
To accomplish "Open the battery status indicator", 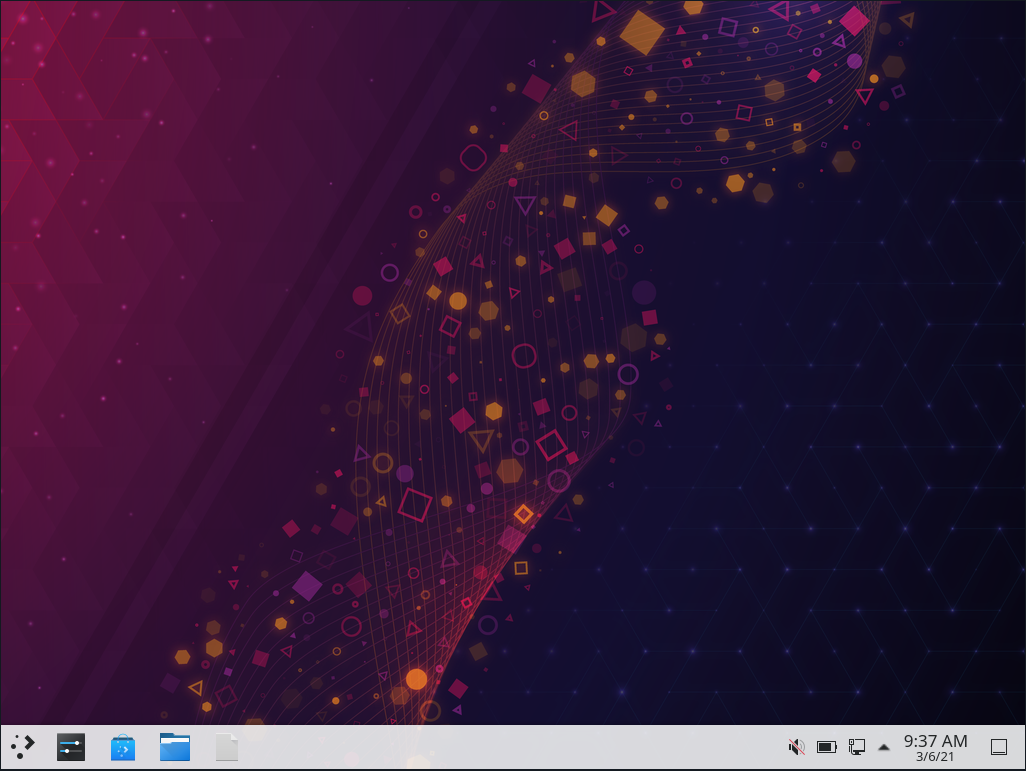I will coord(827,746).
